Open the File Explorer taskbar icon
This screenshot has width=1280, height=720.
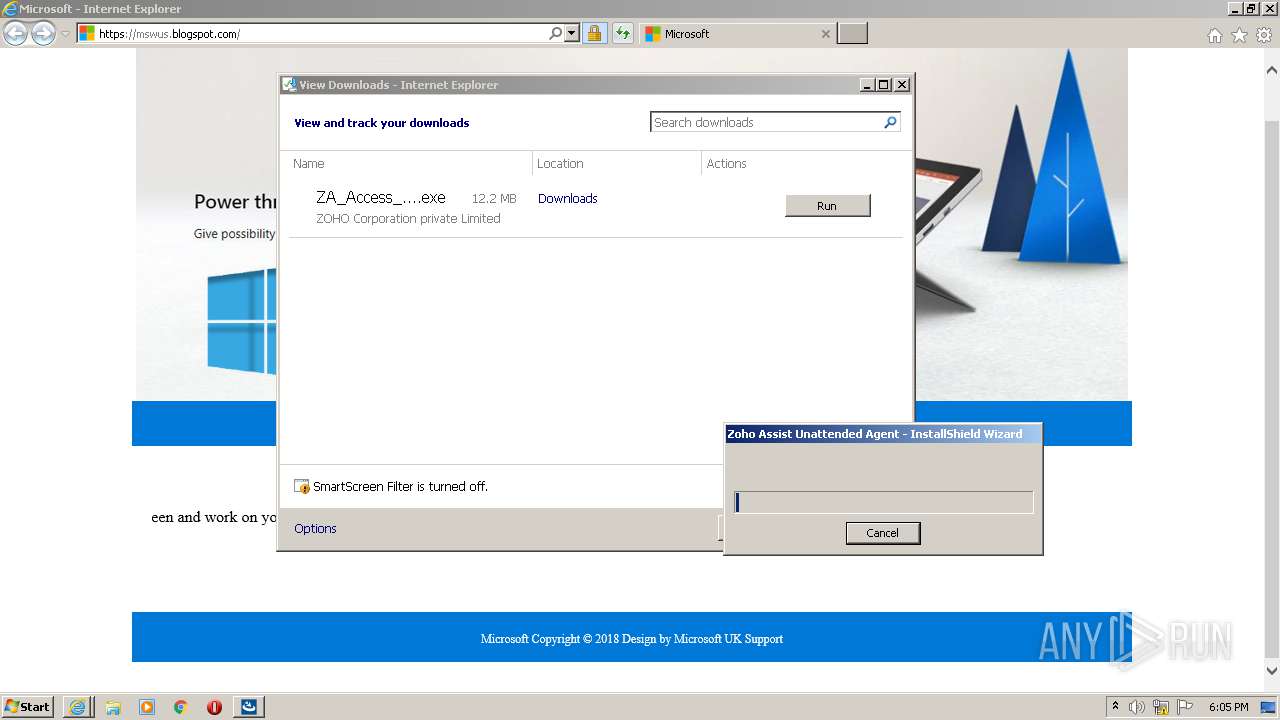(x=113, y=707)
